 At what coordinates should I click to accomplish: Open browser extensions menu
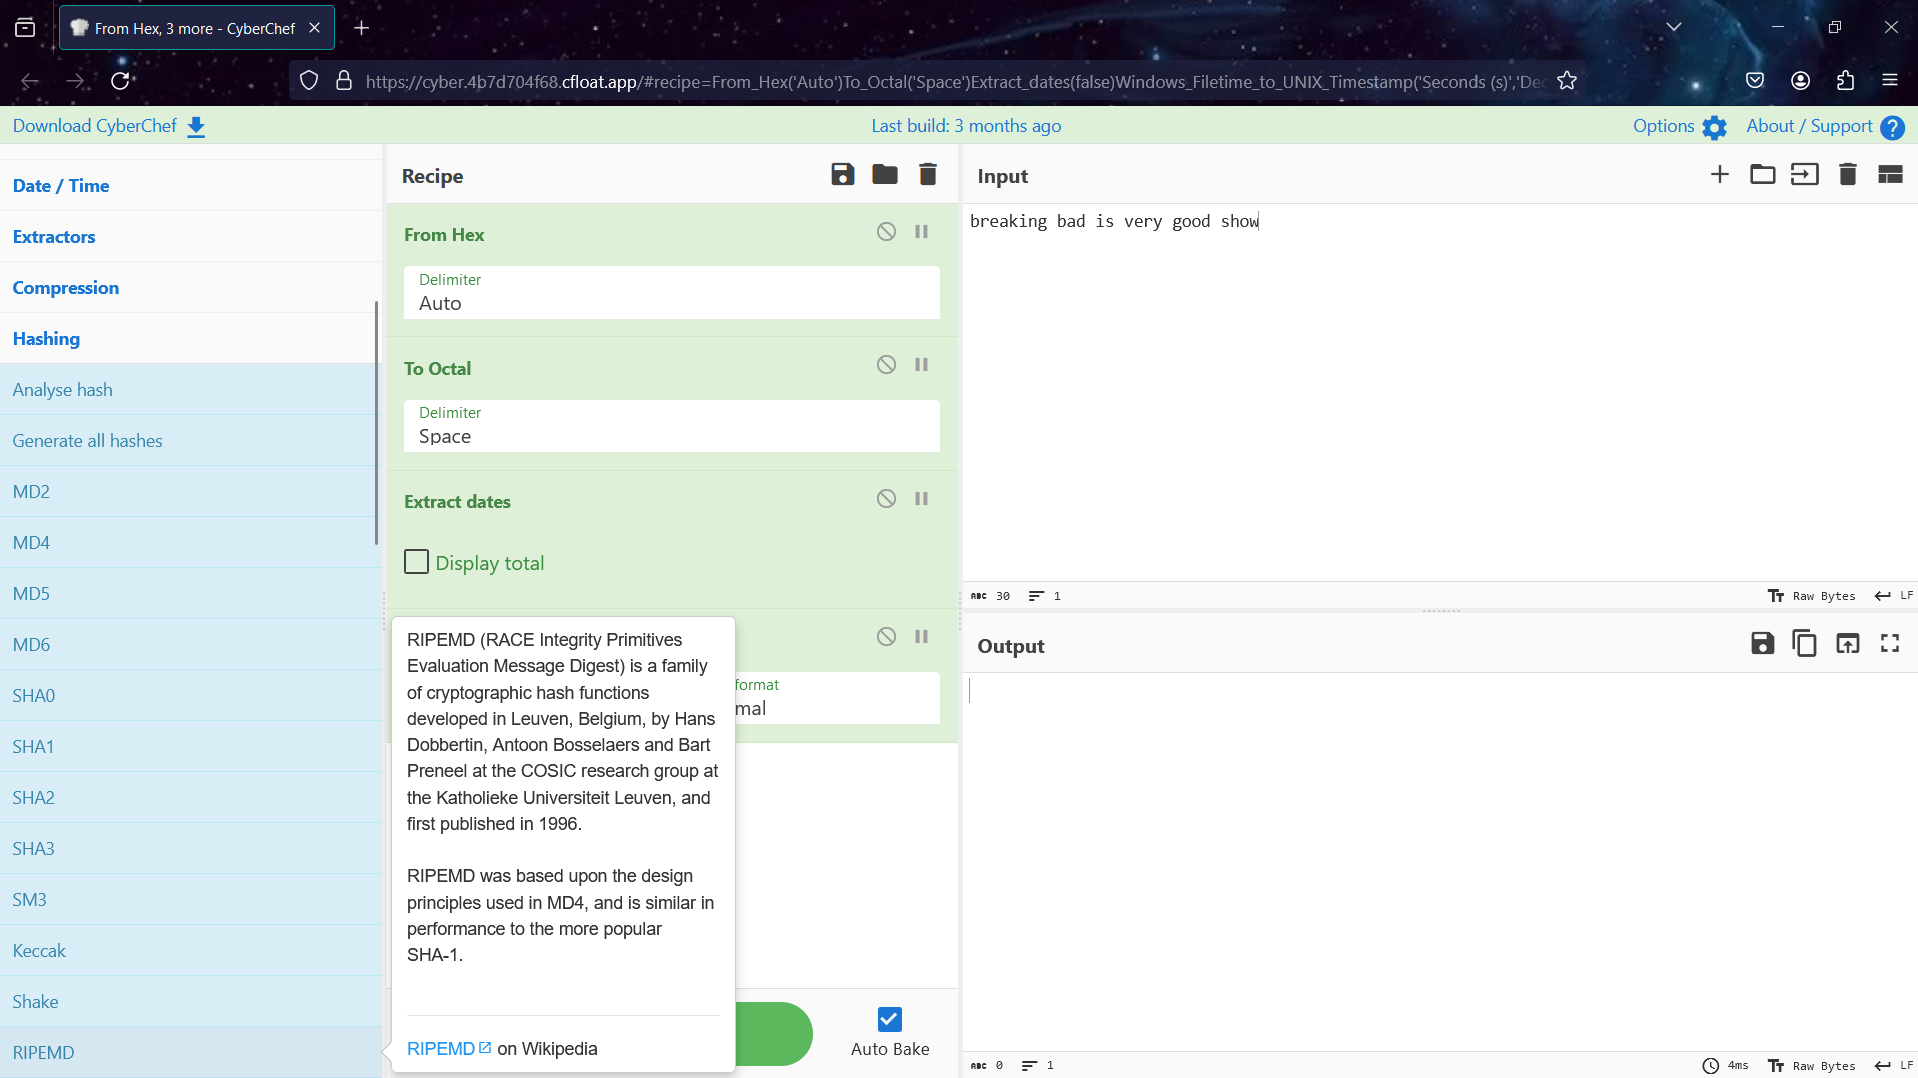pyautogui.click(x=1845, y=81)
